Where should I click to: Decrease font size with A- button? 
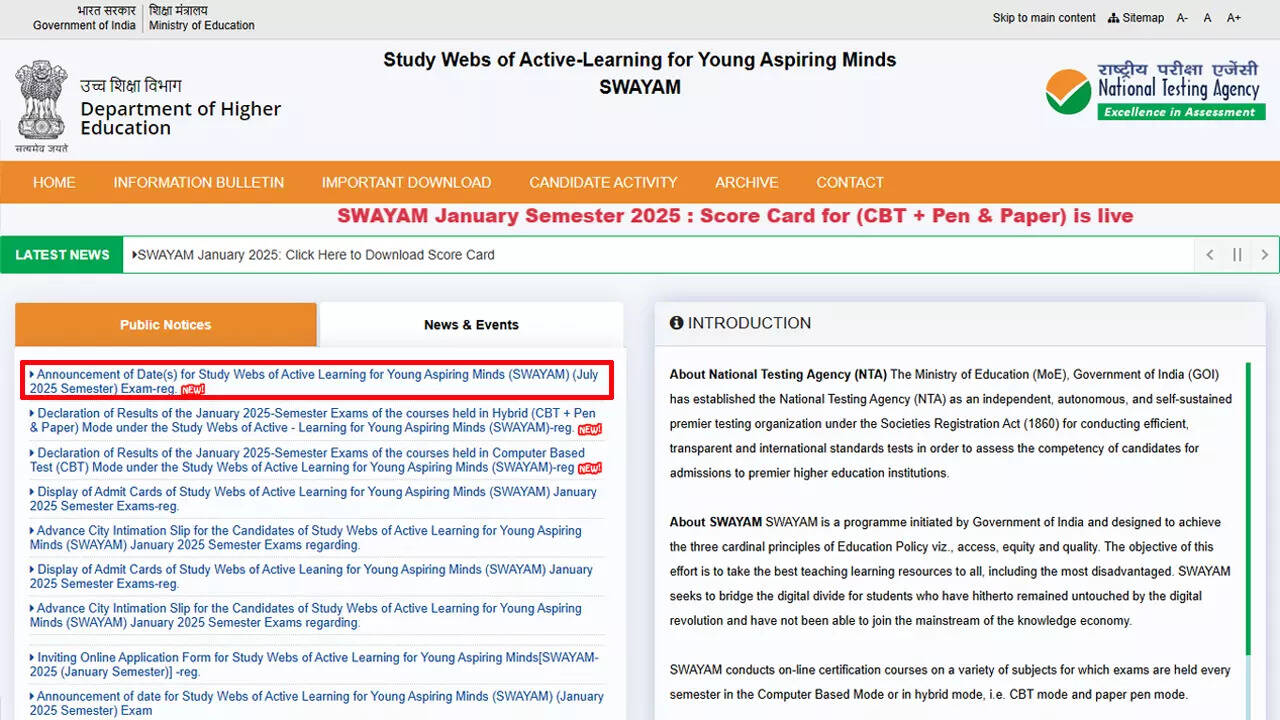click(x=1182, y=18)
